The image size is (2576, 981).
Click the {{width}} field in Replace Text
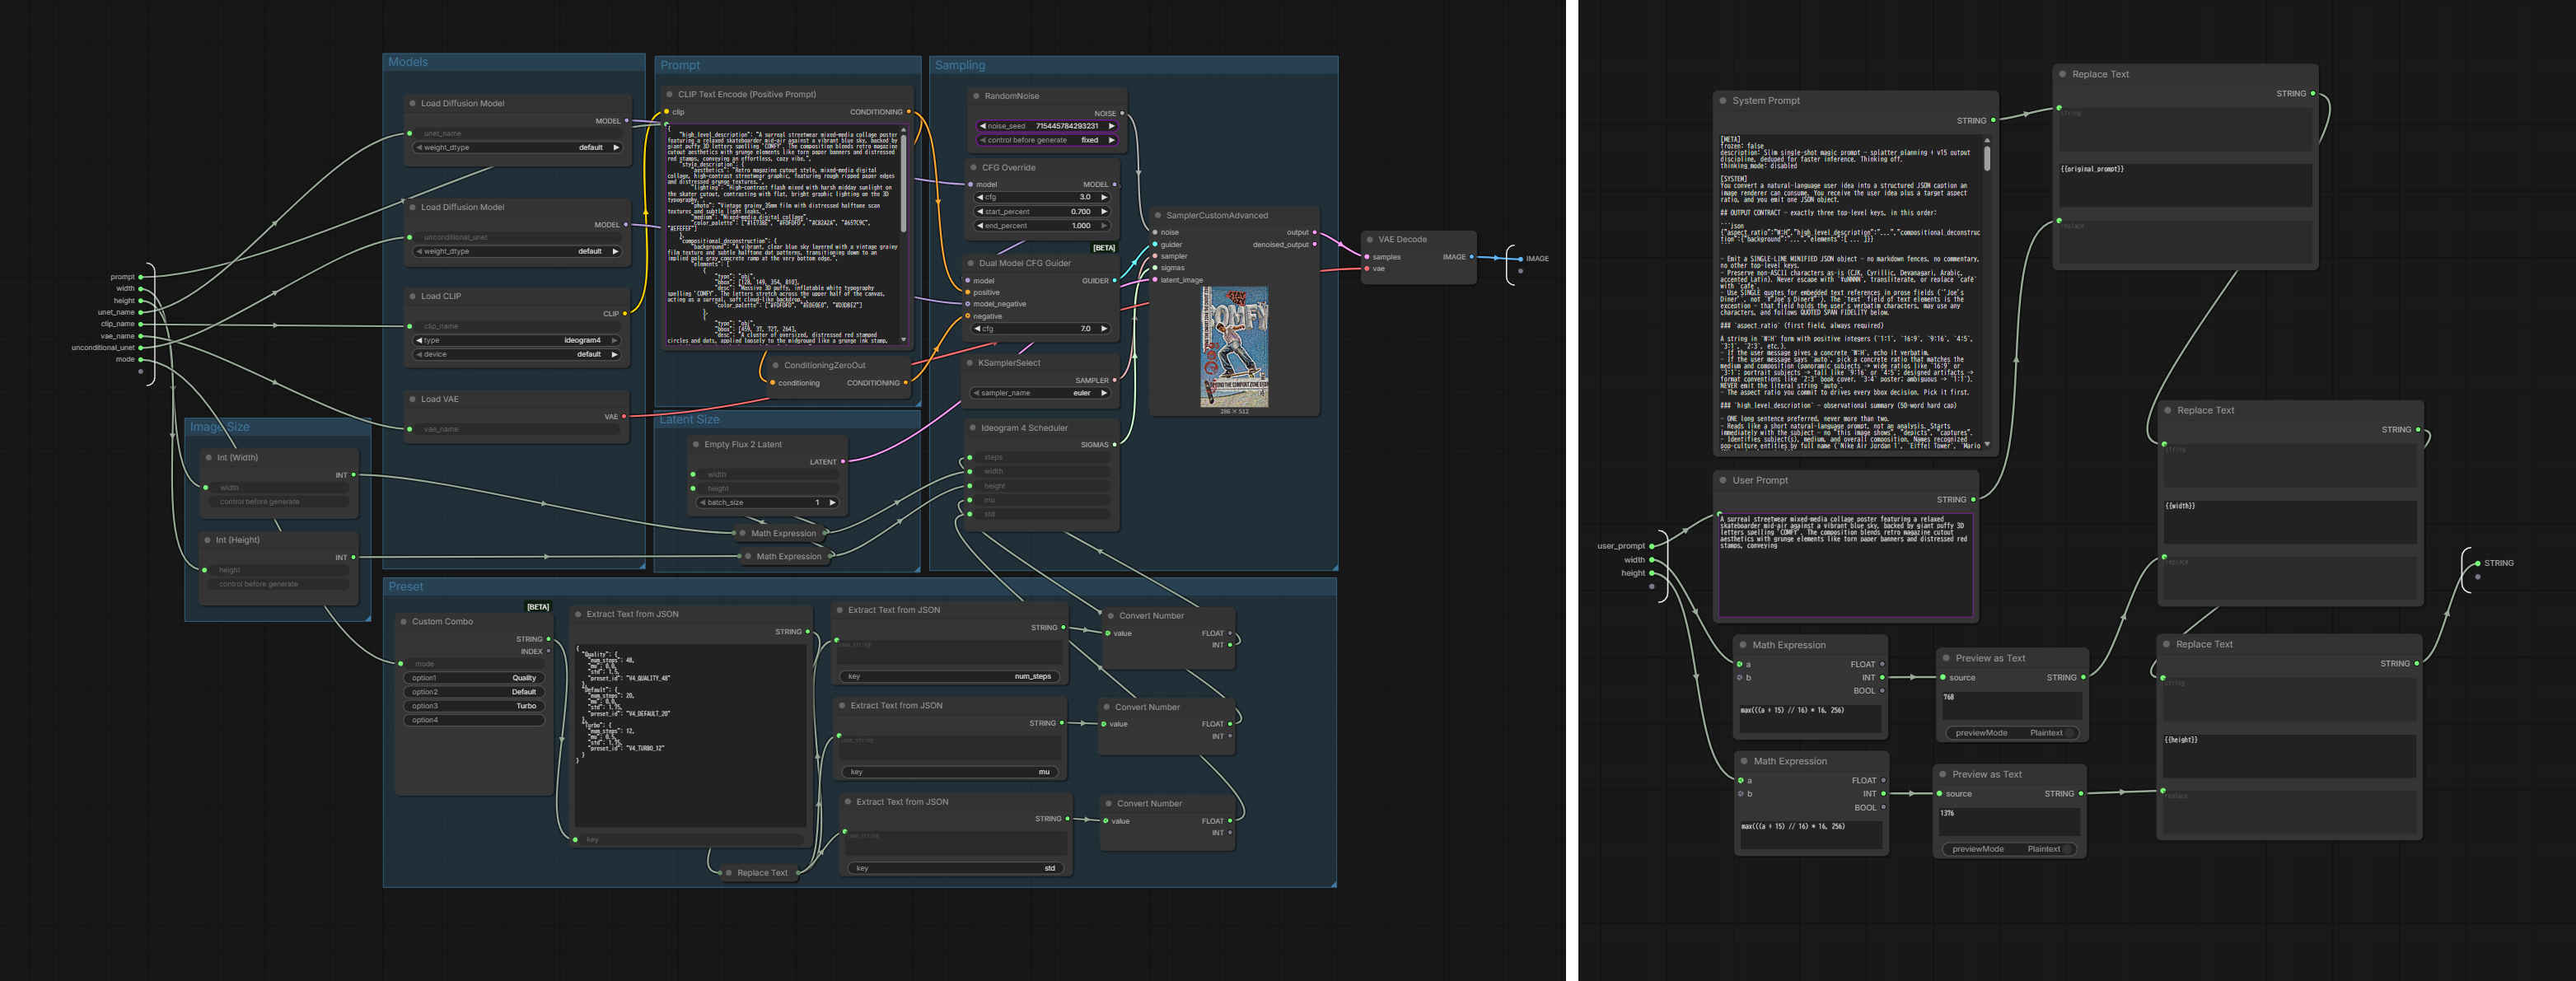tap(2290, 521)
